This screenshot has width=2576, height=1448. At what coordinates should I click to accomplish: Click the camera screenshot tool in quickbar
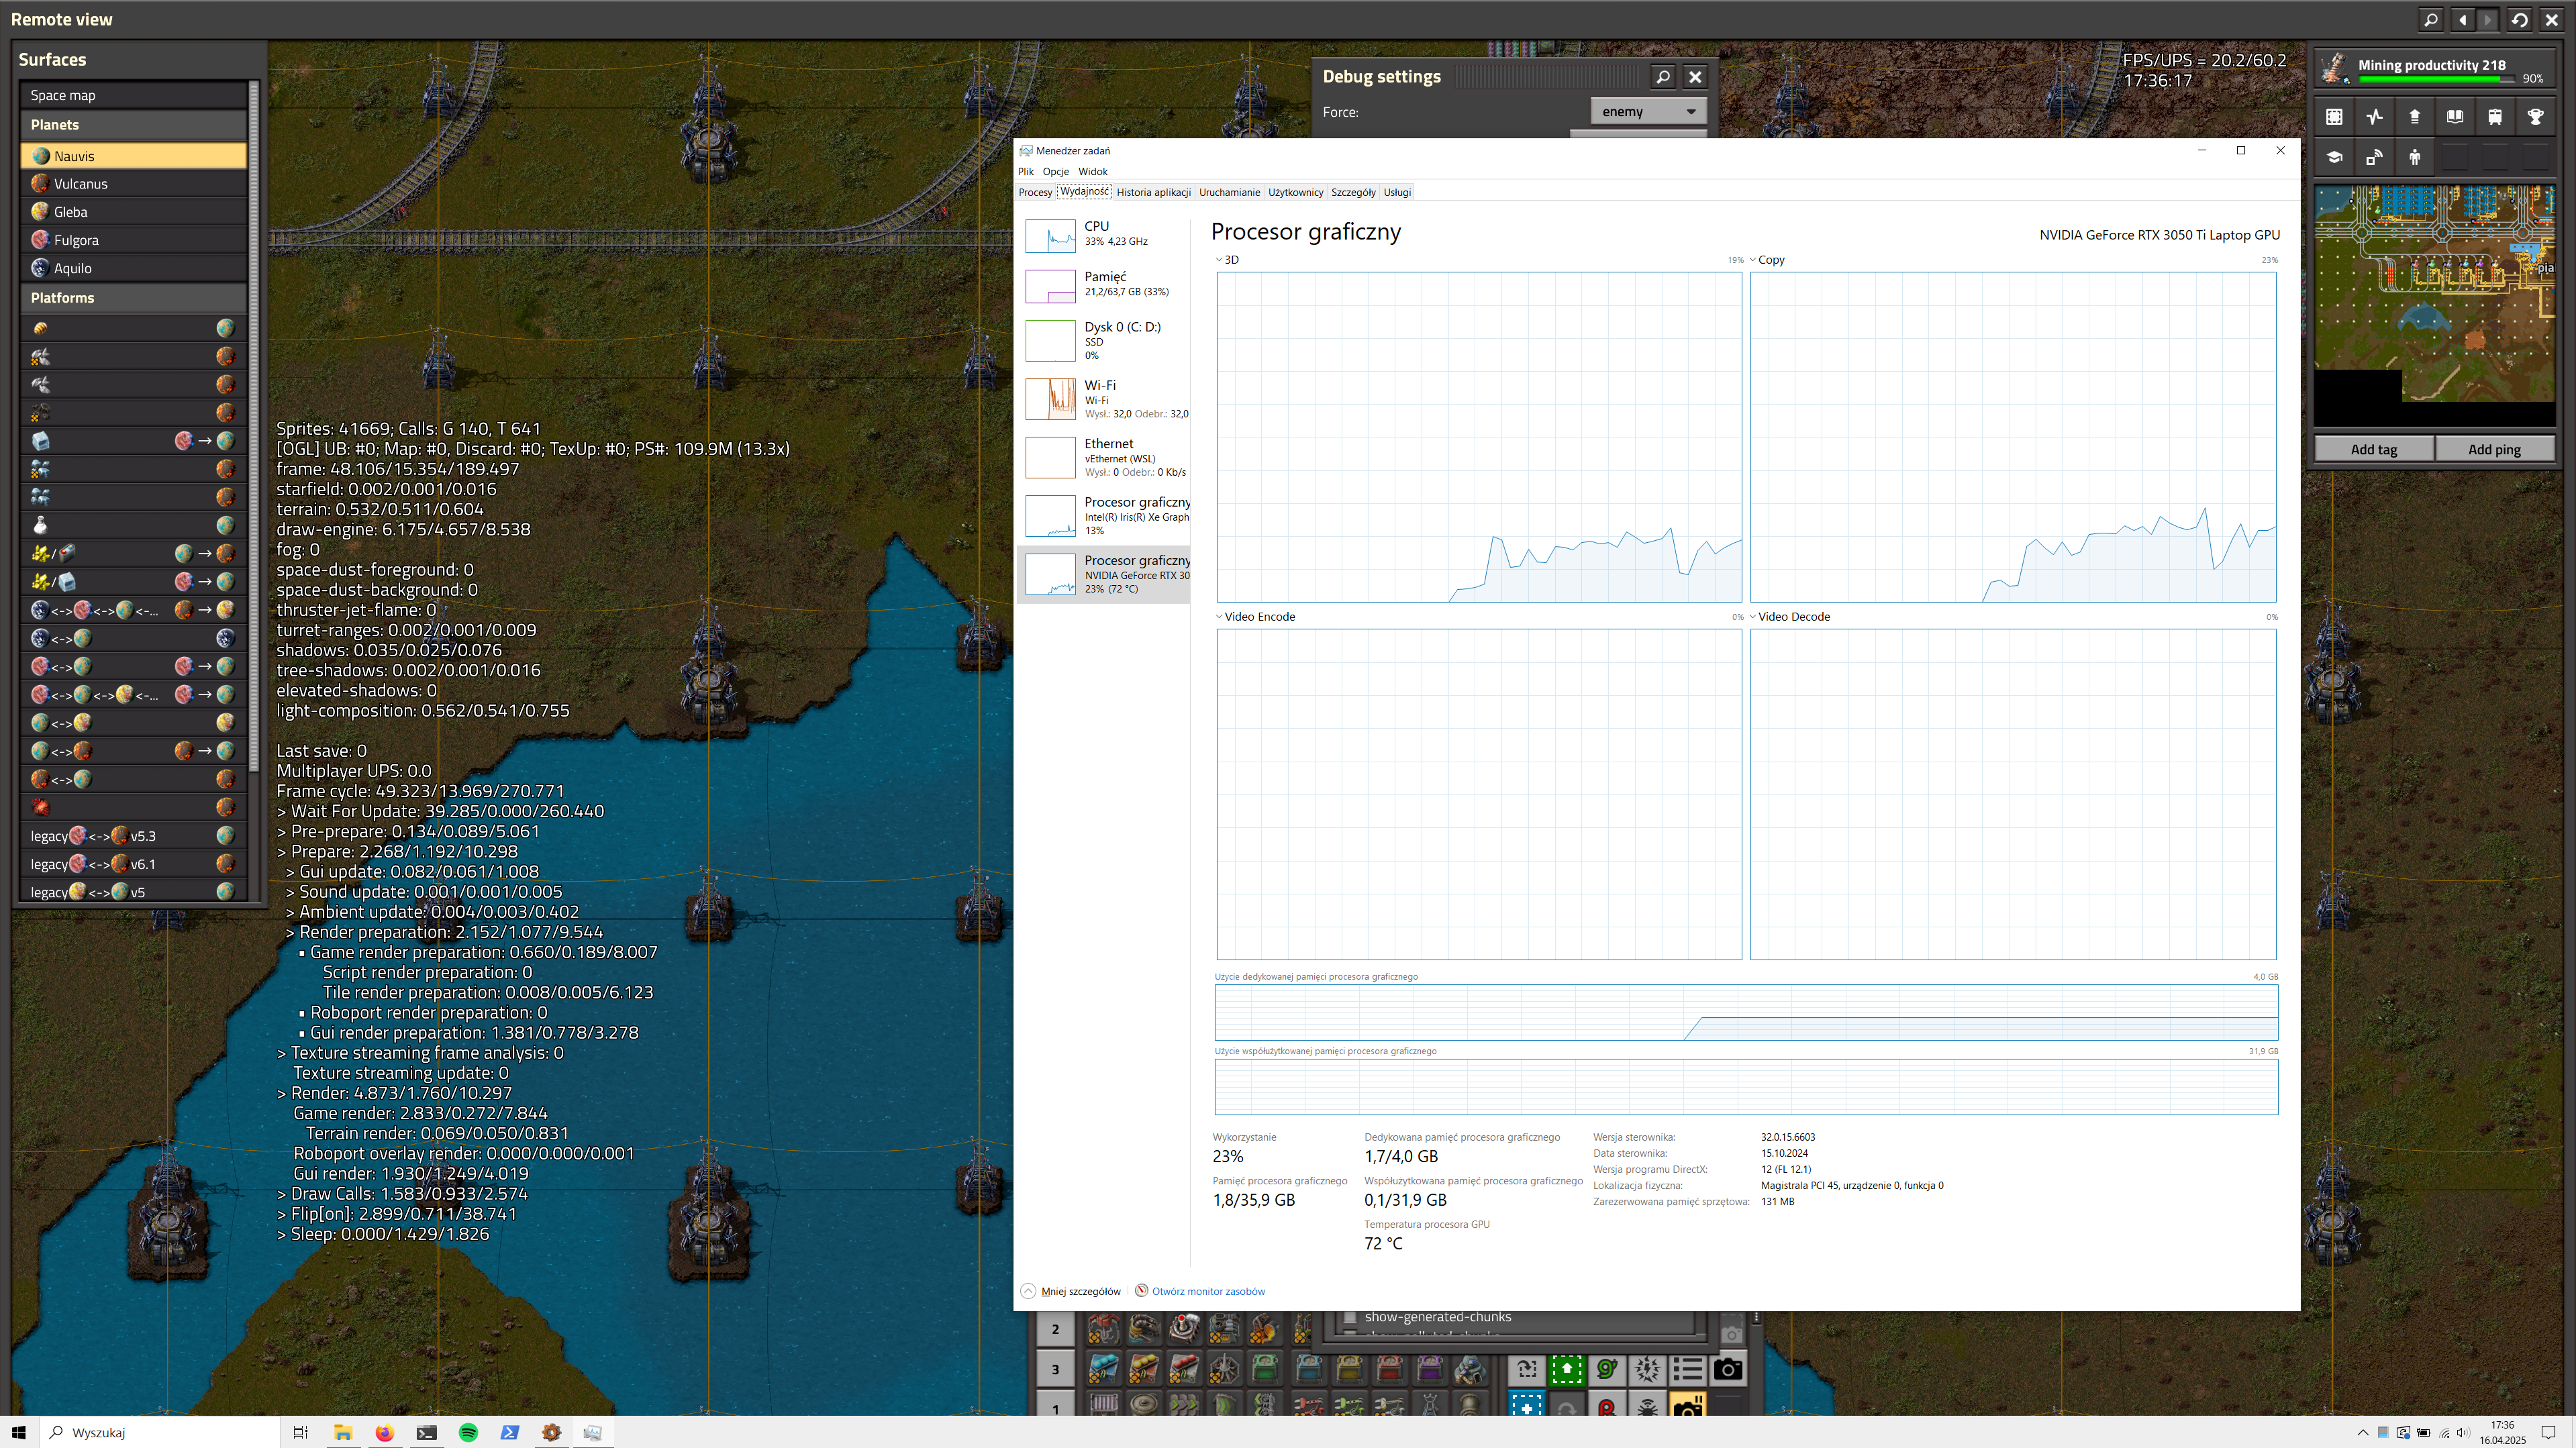(1727, 1369)
